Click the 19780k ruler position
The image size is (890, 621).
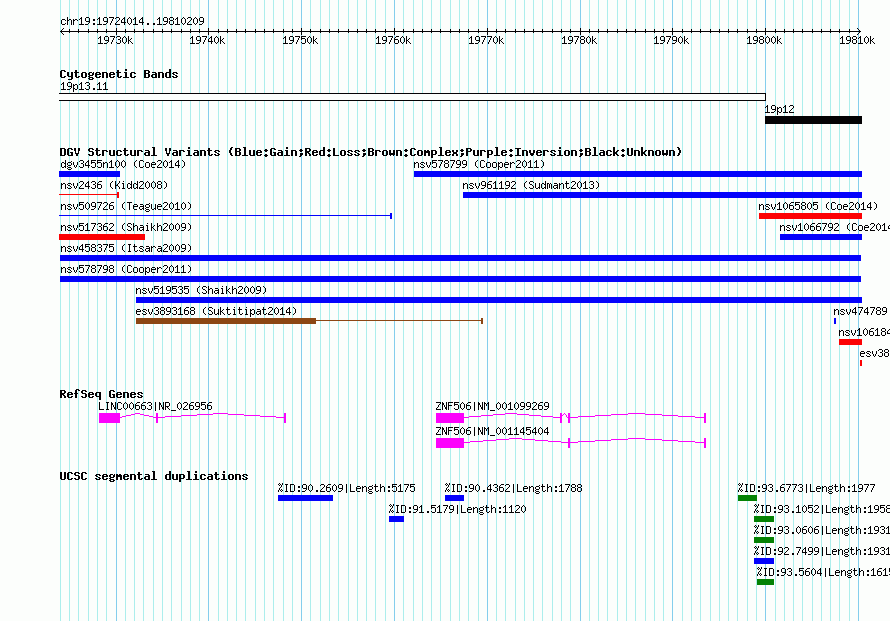point(579,41)
